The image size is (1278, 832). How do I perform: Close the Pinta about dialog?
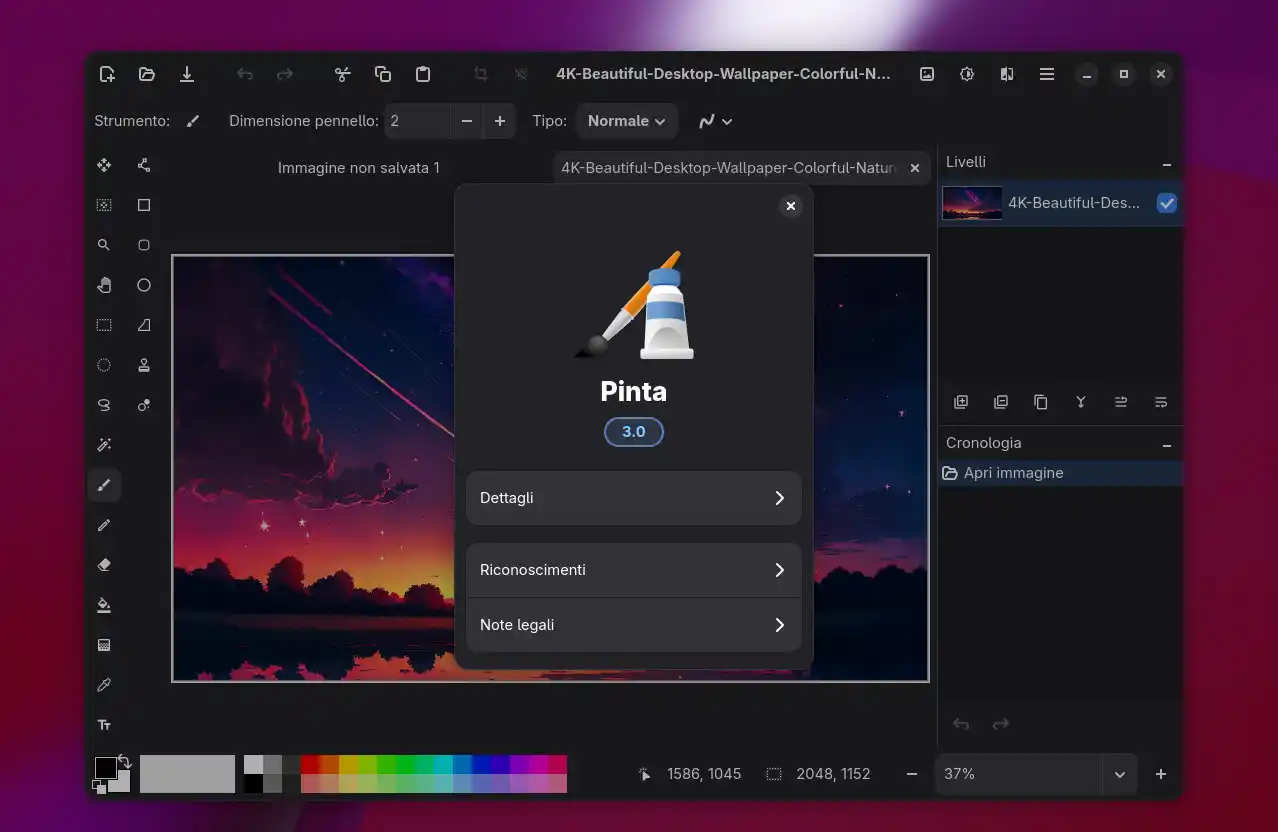click(791, 206)
